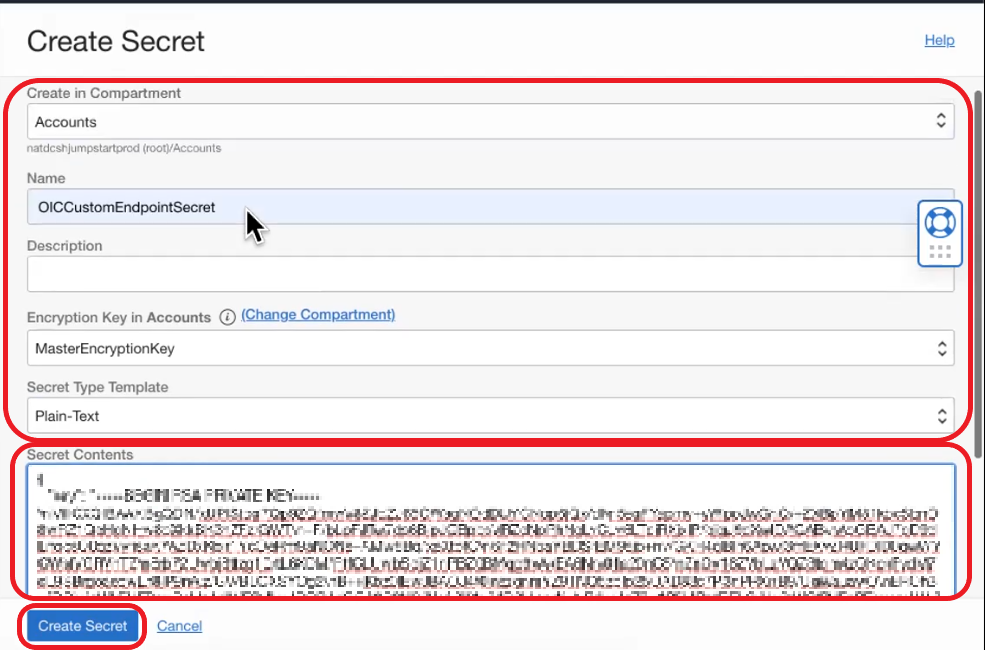Image resolution: width=985 pixels, height=650 pixels.
Task: Click the Change Compartment link
Action: [x=318, y=315]
